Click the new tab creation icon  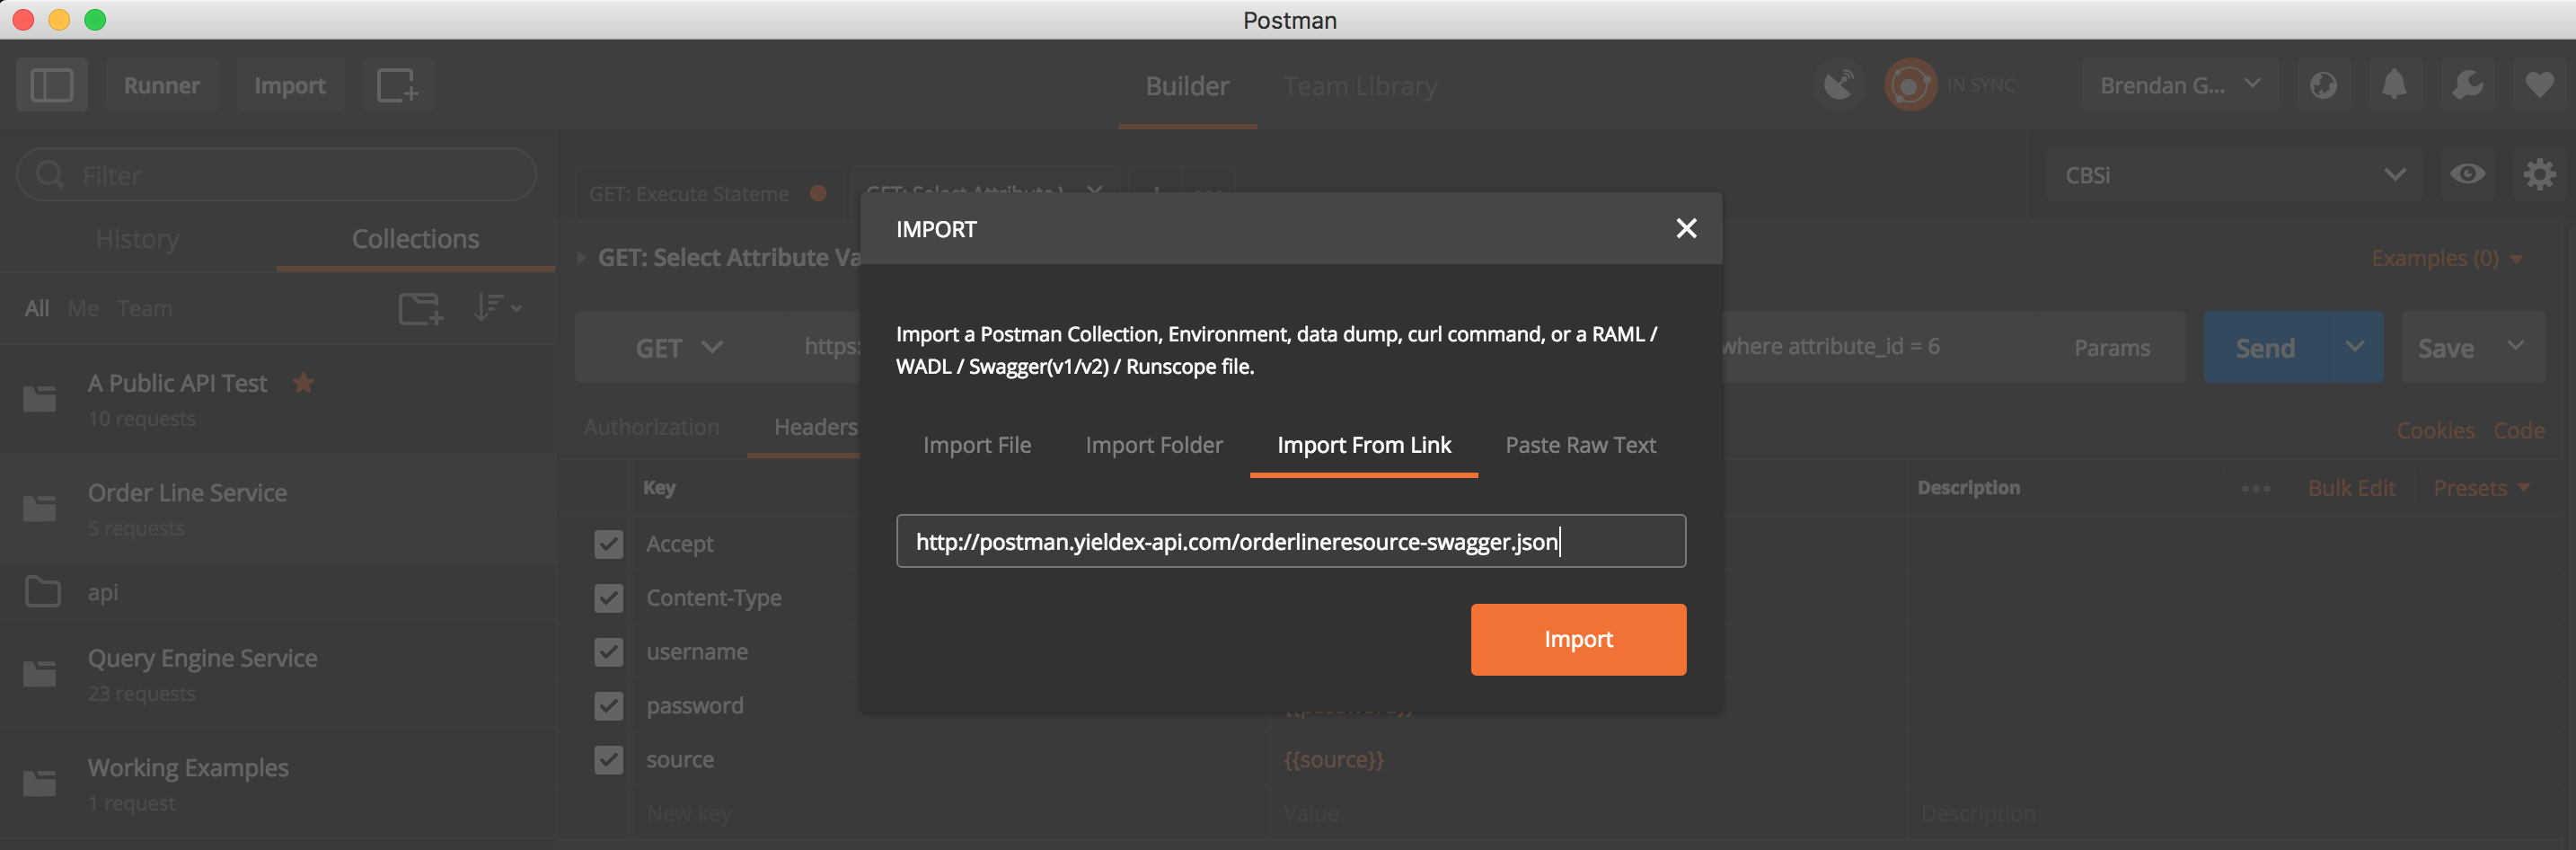coord(398,85)
